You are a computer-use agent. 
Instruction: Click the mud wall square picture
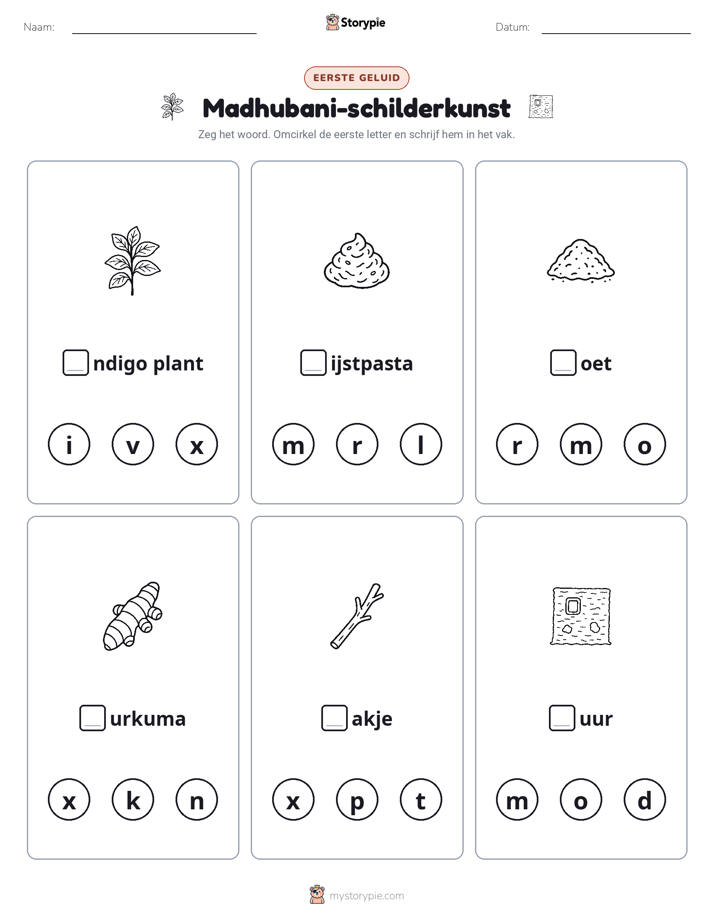(581, 616)
